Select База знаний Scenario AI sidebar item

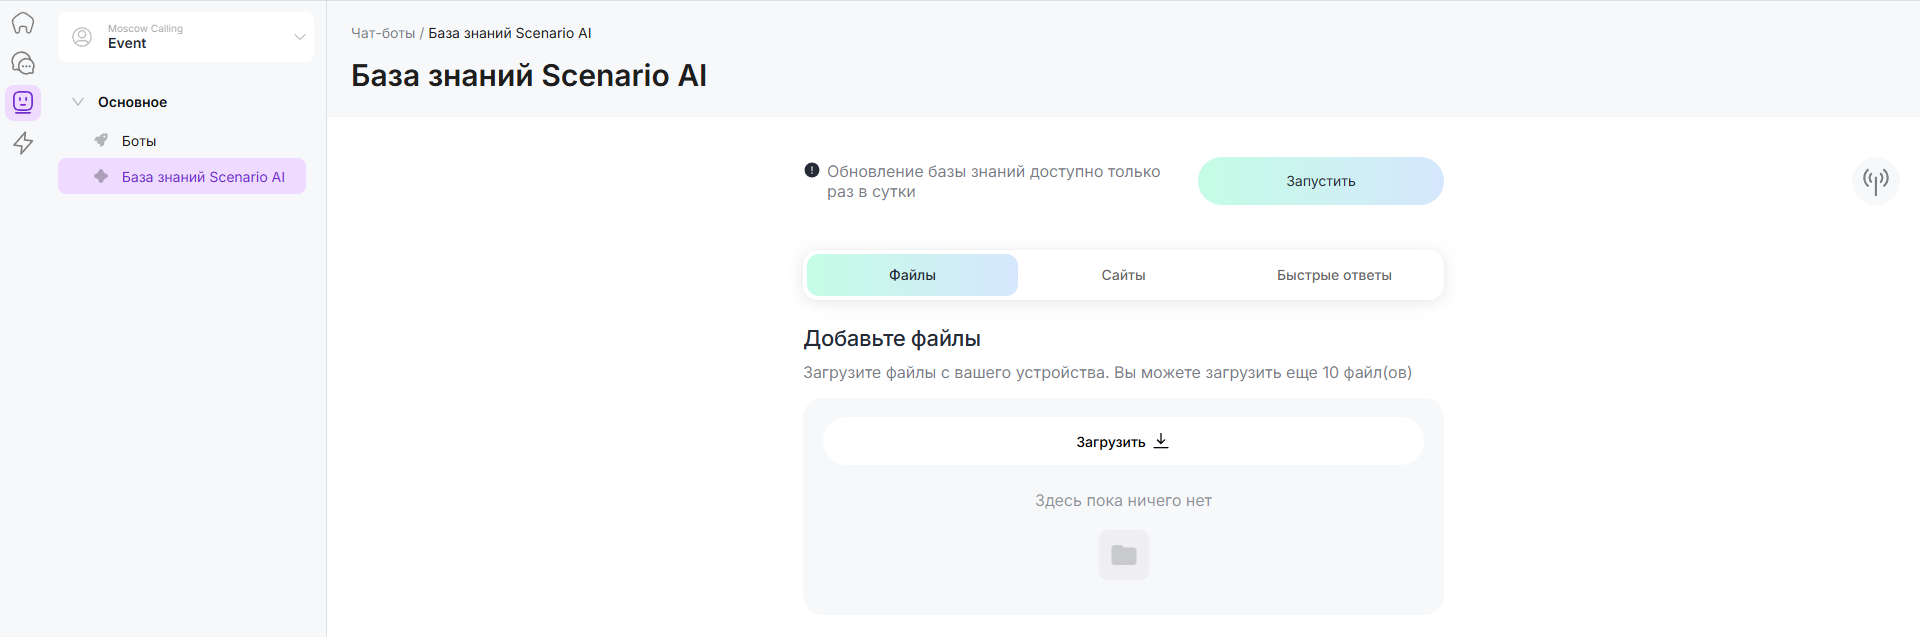[x=203, y=177]
